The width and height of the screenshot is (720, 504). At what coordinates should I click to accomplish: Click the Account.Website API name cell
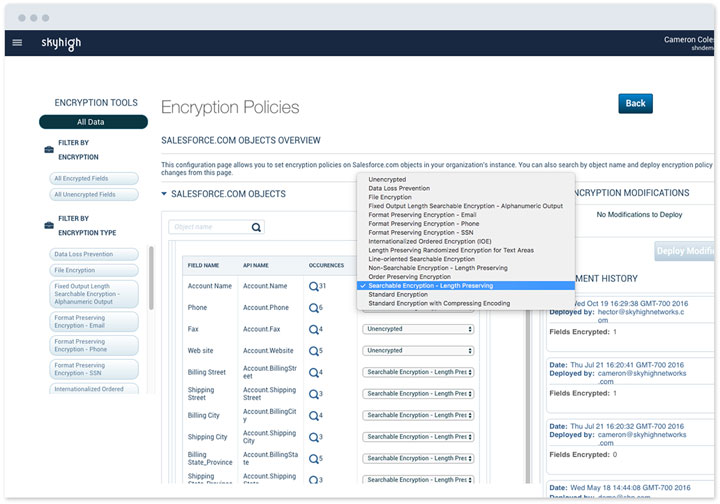[268, 351]
